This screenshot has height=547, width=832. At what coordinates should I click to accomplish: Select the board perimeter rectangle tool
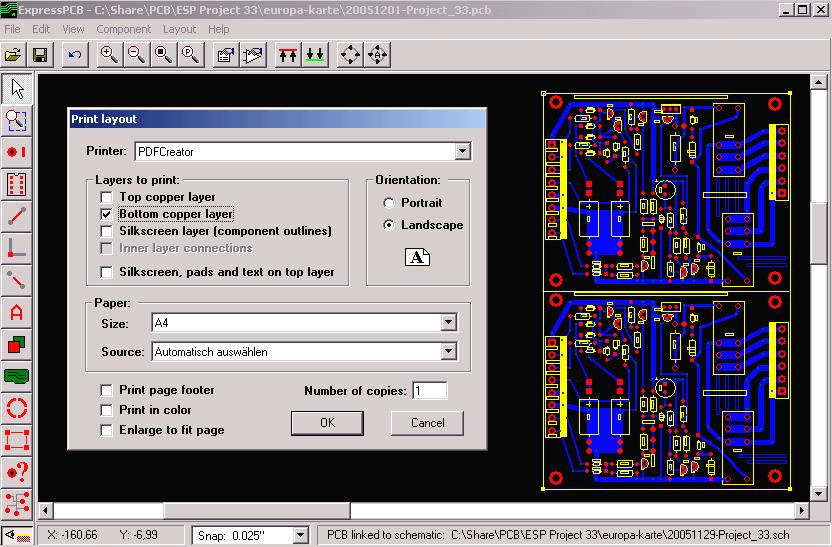point(16,440)
